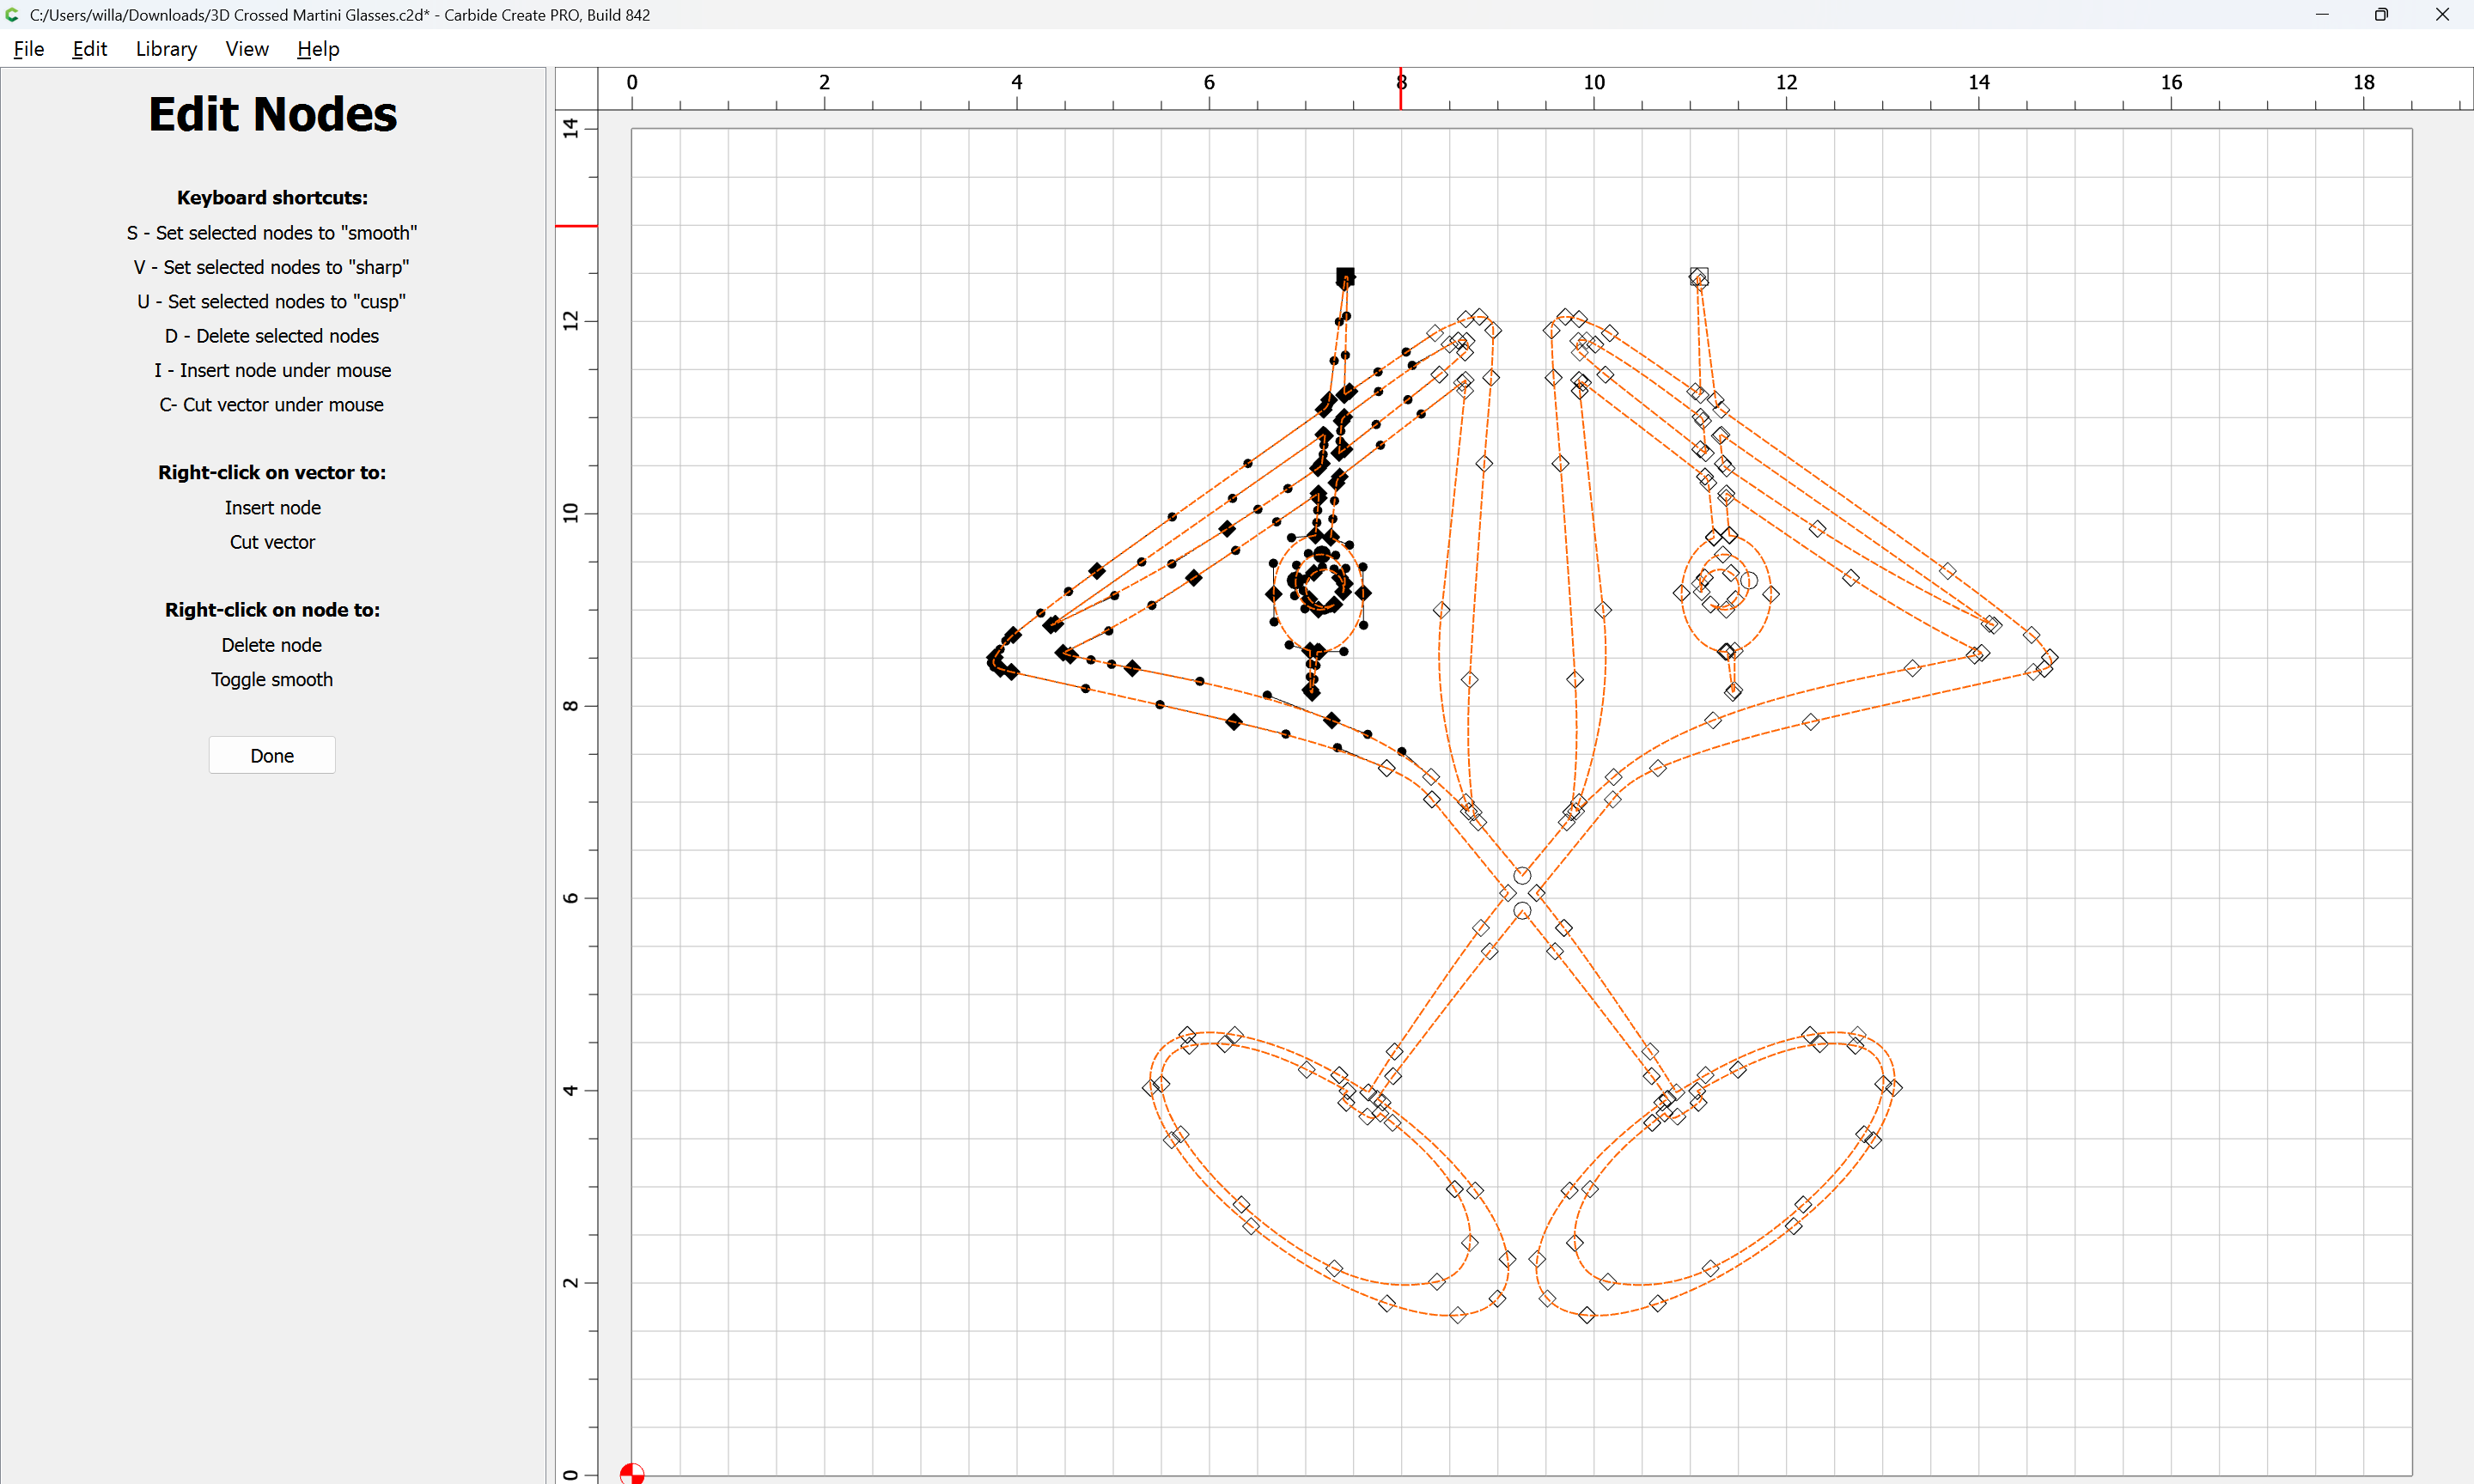Select filled square node atop left pick
Viewport: 2474px width, 1484px height.
1345,276
